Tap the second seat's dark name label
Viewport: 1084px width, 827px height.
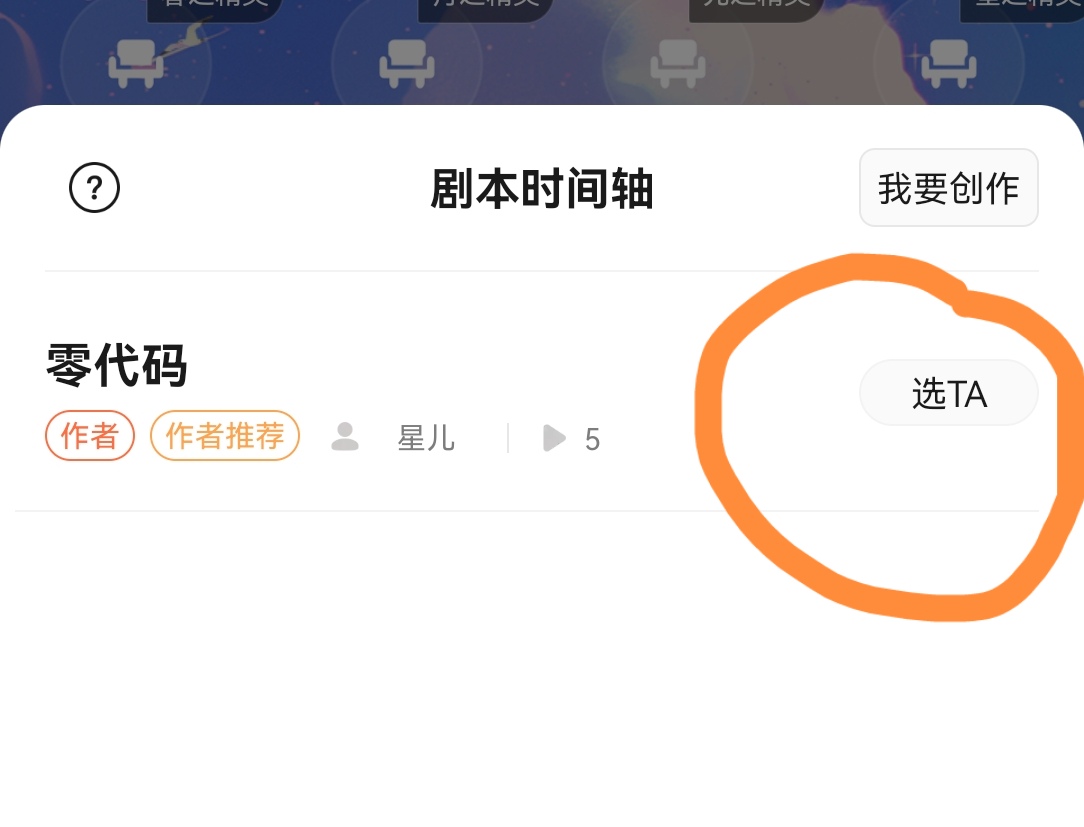[x=486, y=10]
